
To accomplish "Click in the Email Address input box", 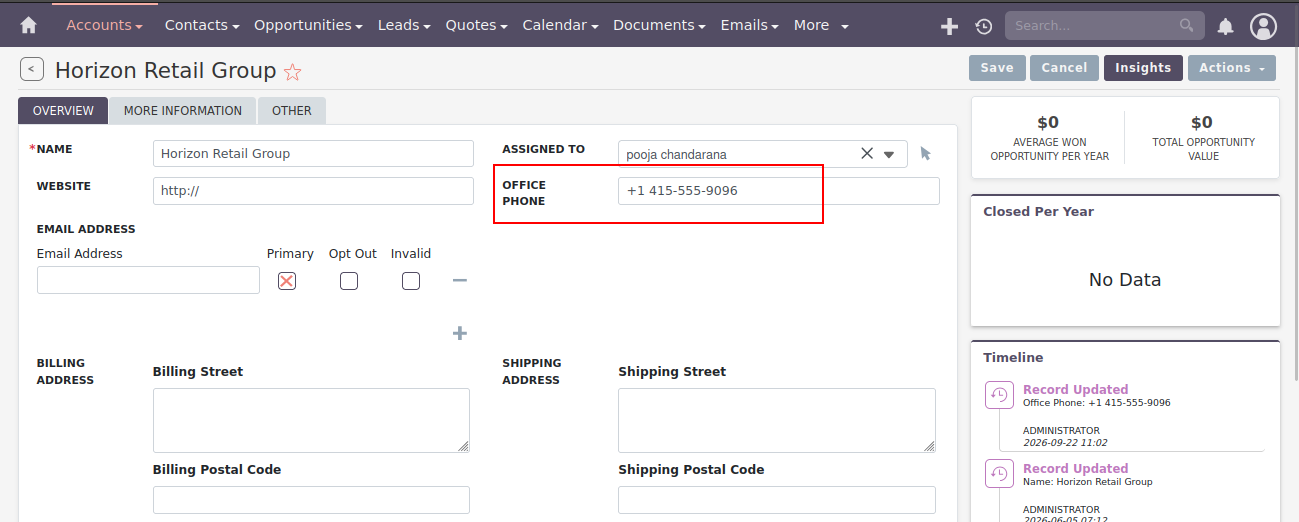I will pos(148,280).
